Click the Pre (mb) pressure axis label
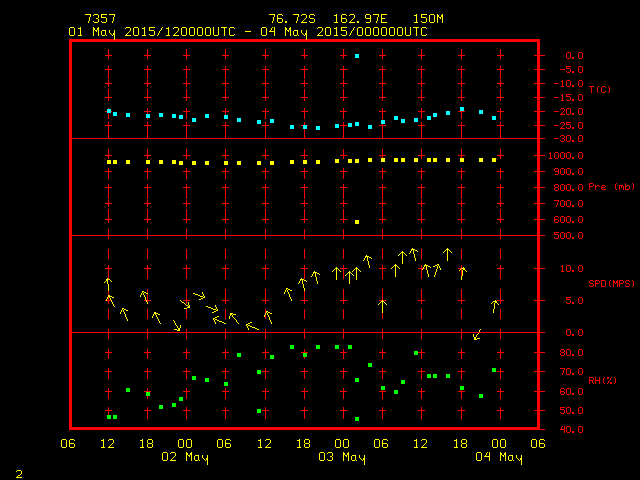640x480 pixels. coord(611,187)
